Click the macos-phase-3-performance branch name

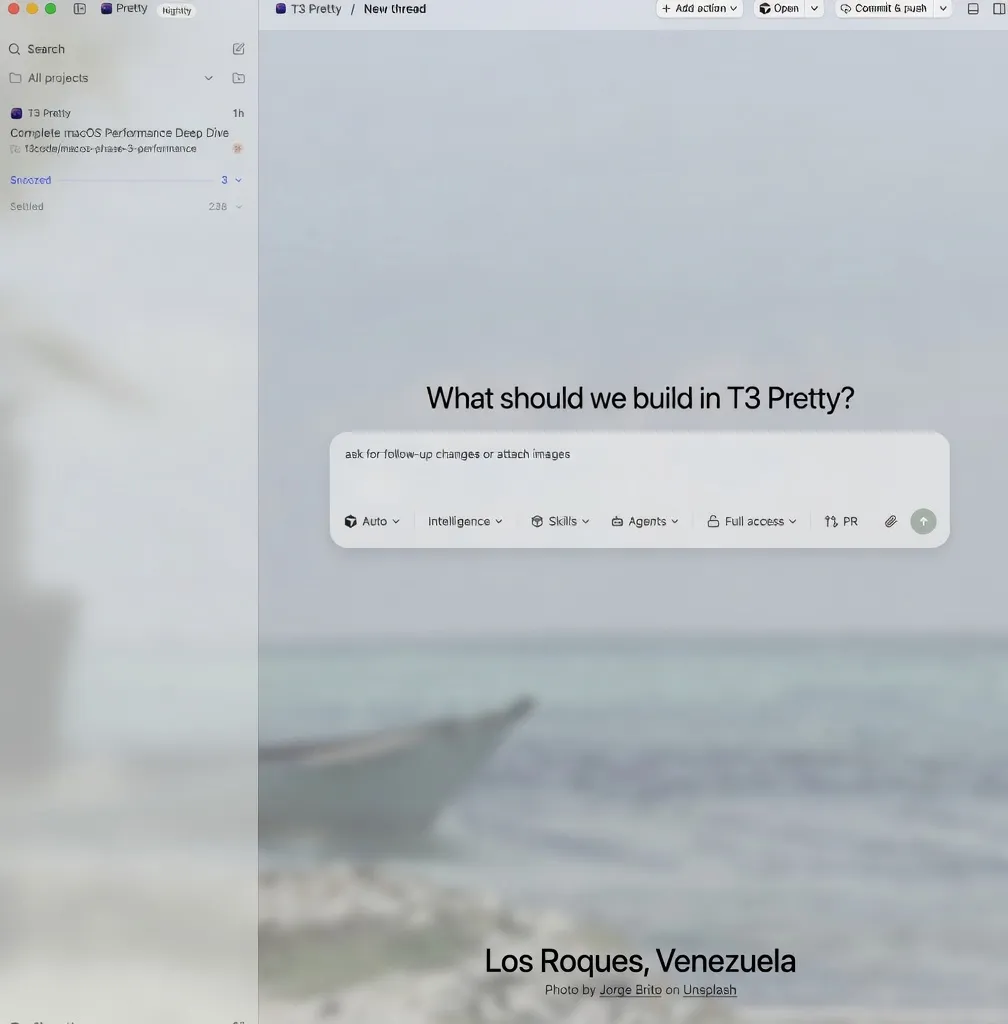pos(110,149)
